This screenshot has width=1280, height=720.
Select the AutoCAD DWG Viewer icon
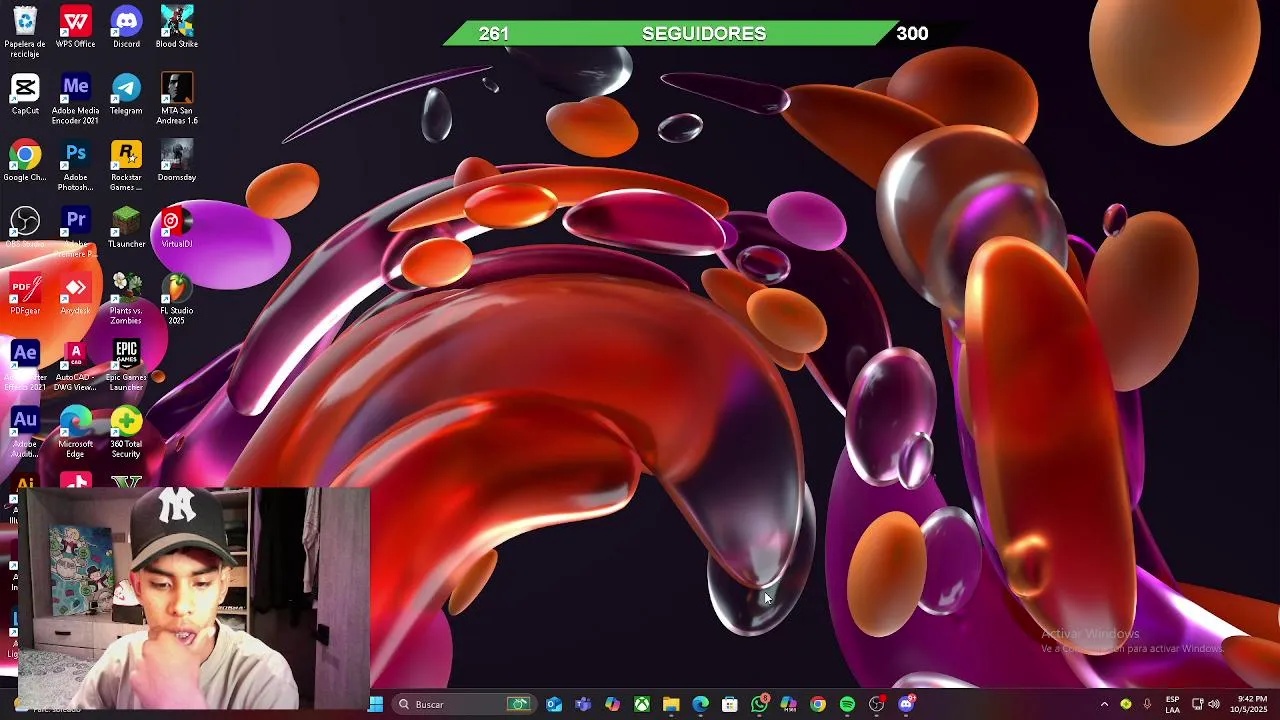point(75,365)
